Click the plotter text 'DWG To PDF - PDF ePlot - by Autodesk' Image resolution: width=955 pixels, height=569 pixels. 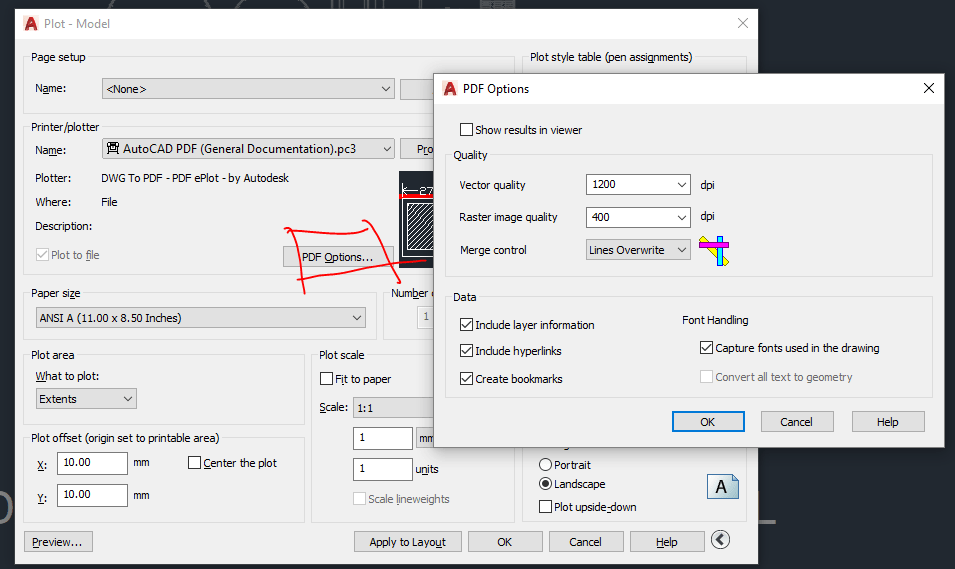coord(195,178)
